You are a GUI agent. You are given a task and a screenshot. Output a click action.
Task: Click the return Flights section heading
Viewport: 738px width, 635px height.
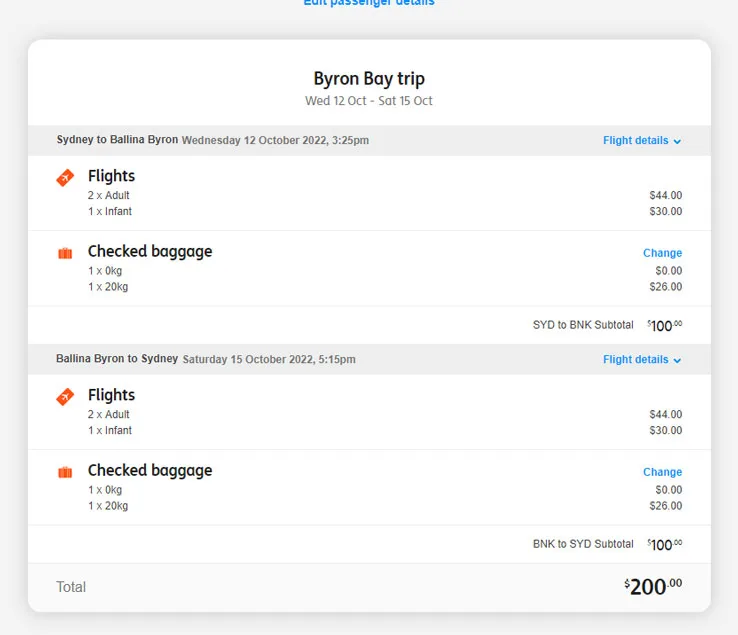[x=111, y=395]
